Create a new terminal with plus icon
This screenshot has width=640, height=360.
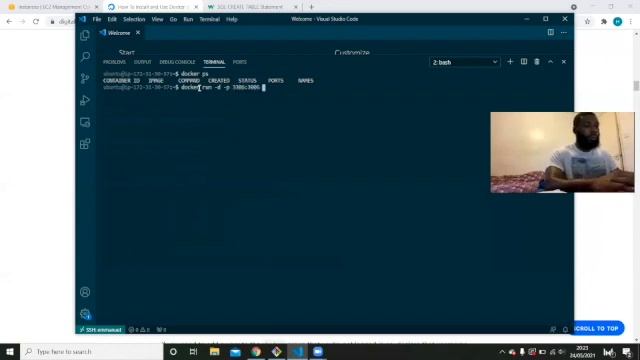(x=510, y=62)
